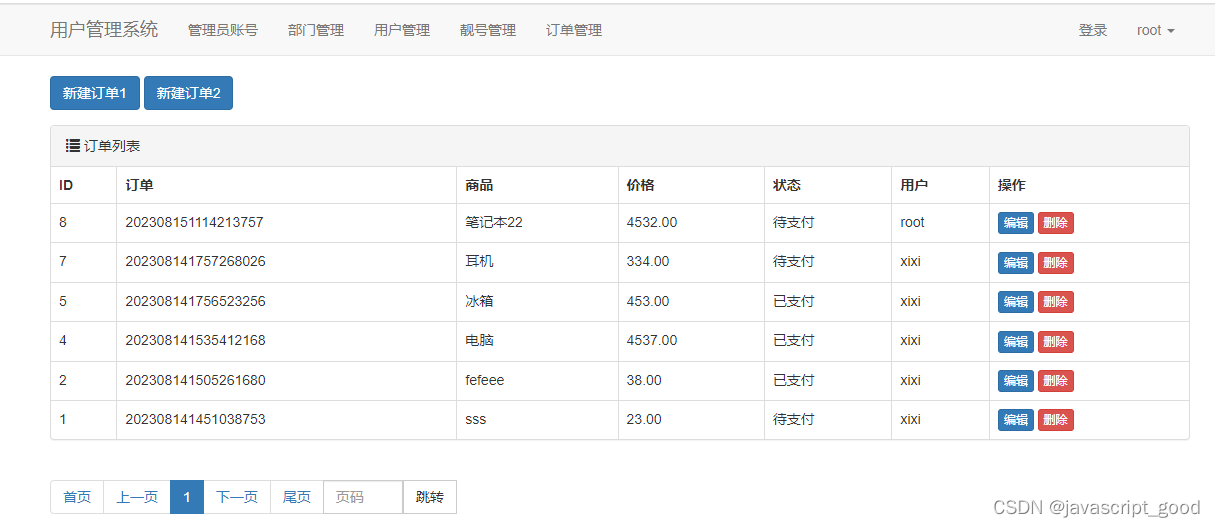Image resolution: width=1215 pixels, height=527 pixels.
Task: Click status 已支付 in 冰箱 row
Action: [794, 301]
